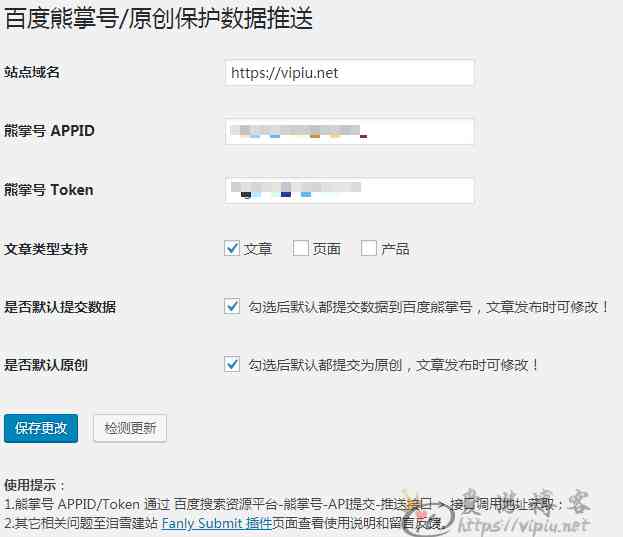Click the 站点域名 field label
The image size is (623, 537).
[x=32, y=72]
